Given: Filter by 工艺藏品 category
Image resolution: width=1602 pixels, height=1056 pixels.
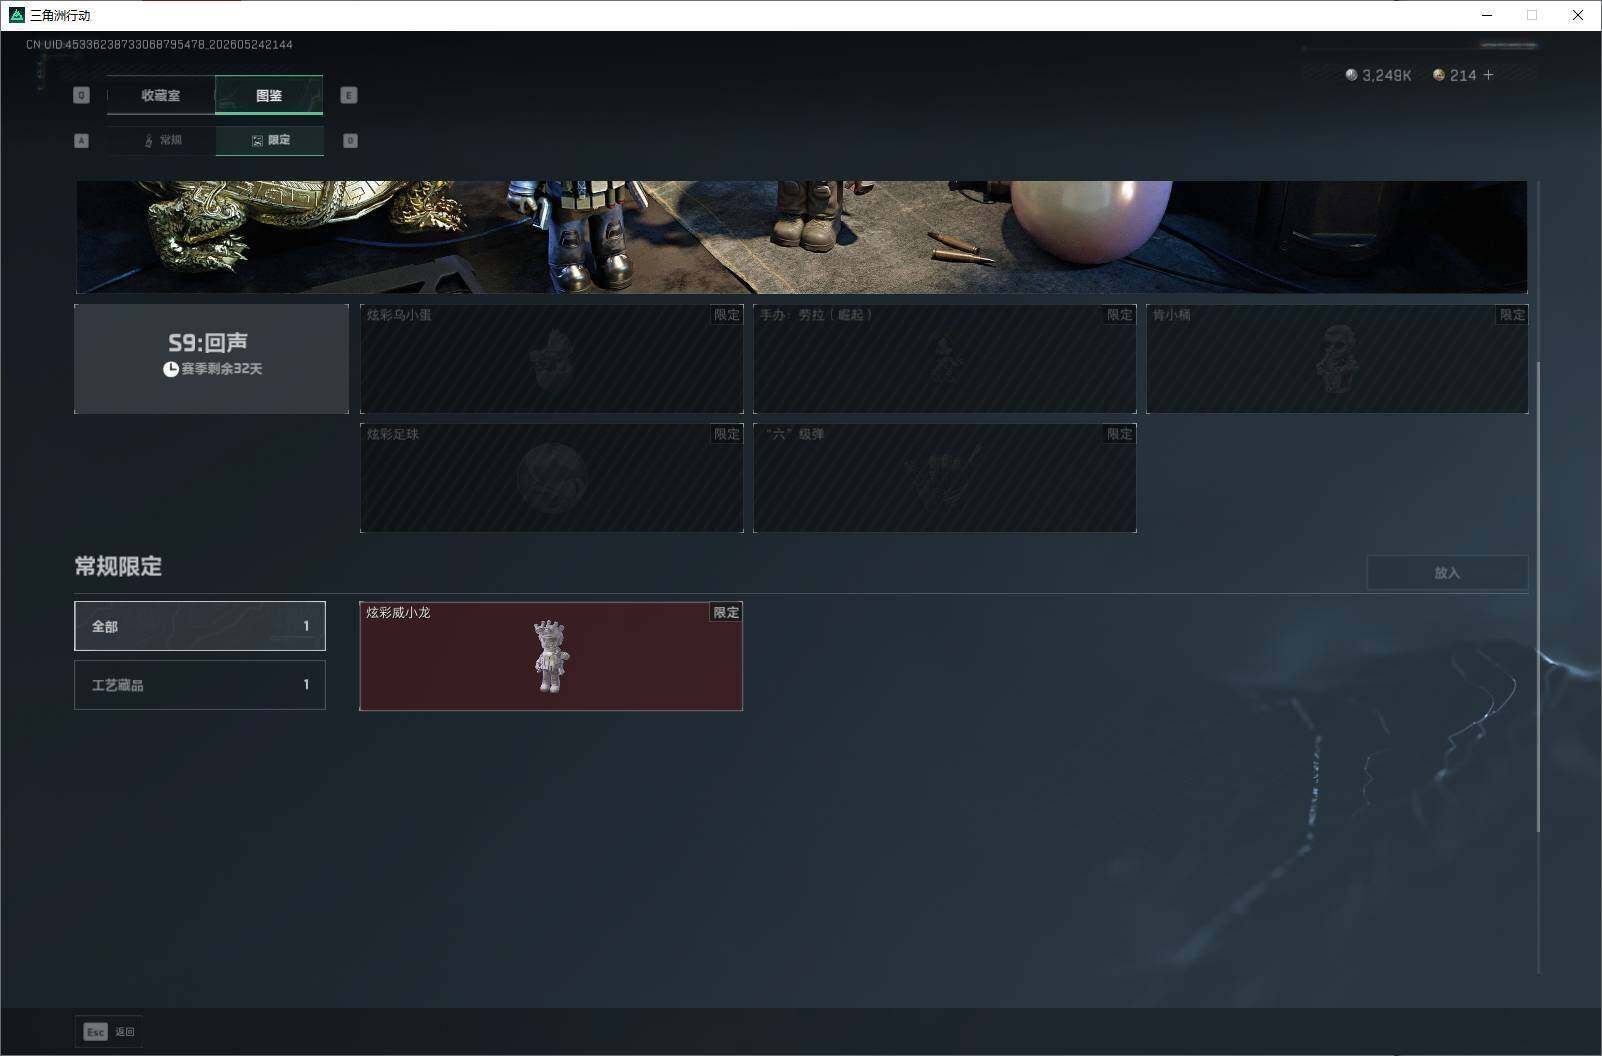Looking at the screenshot, I should pos(200,685).
